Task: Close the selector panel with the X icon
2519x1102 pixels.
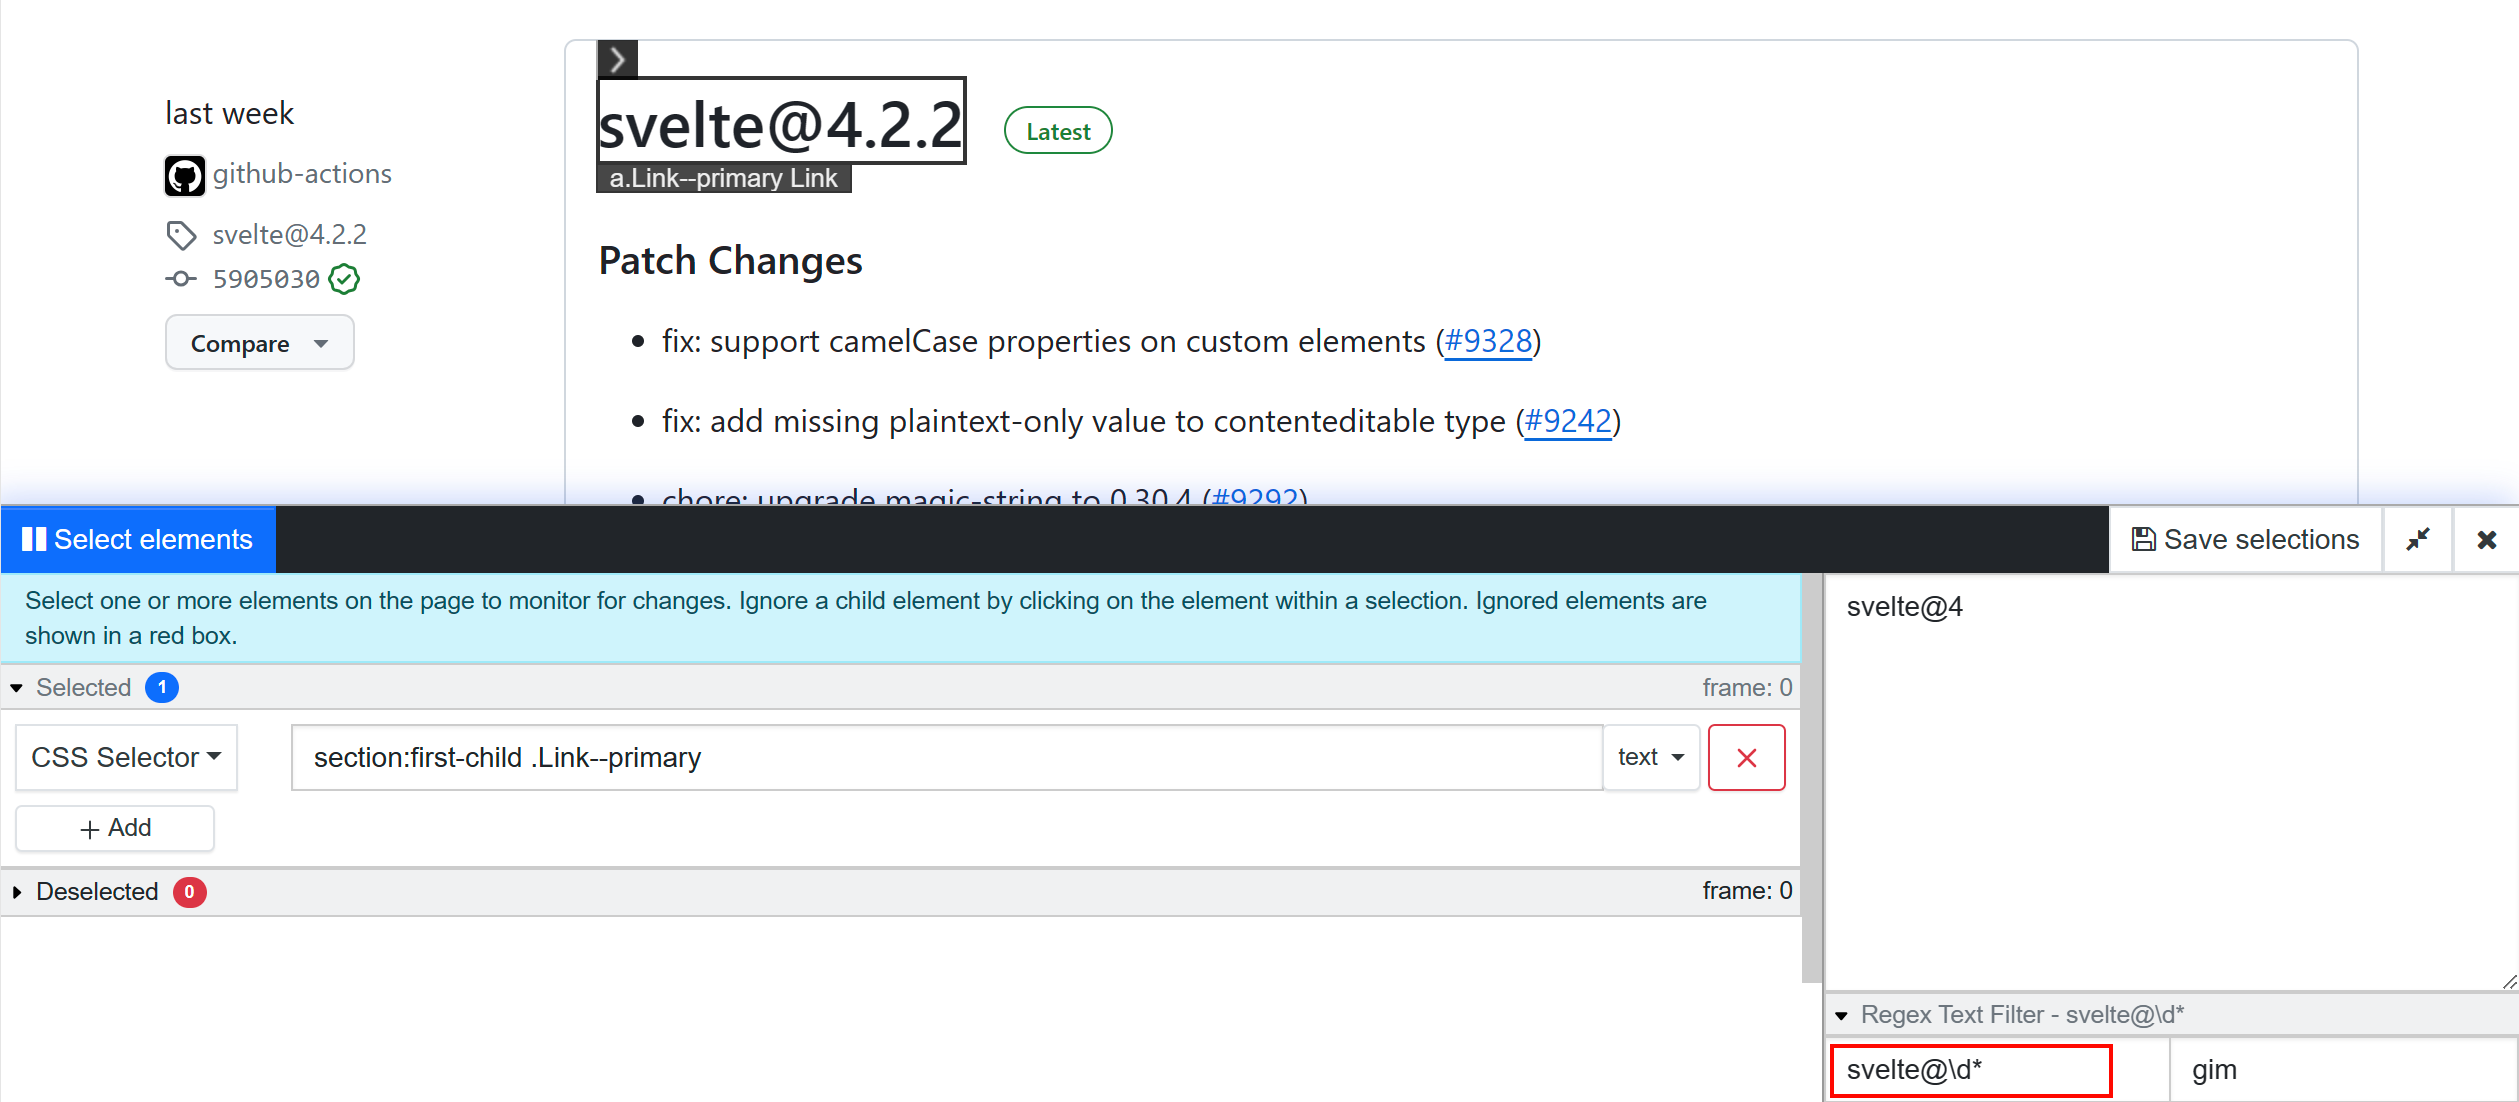Action: point(2487,540)
